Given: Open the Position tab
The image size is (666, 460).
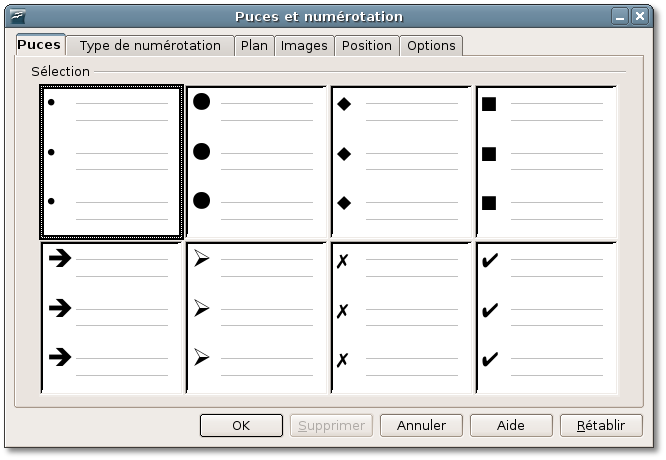Looking at the screenshot, I should (x=367, y=45).
